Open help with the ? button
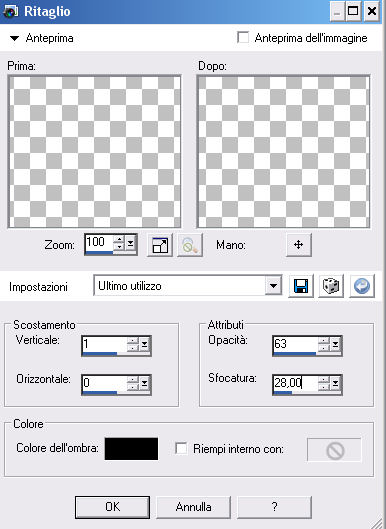This screenshot has width=386, height=529. (x=274, y=507)
